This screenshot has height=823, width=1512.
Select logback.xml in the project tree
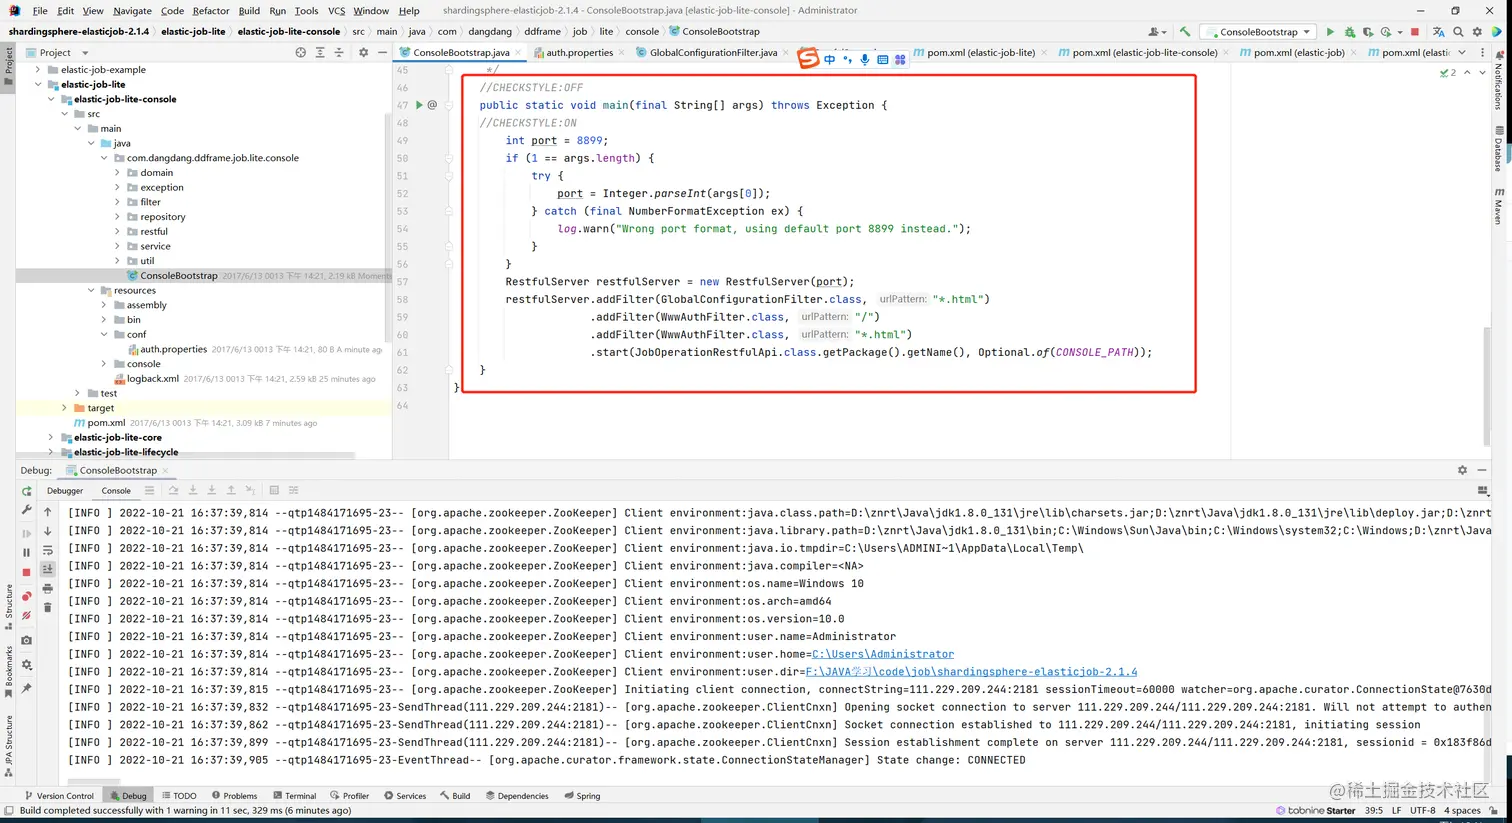pos(152,379)
